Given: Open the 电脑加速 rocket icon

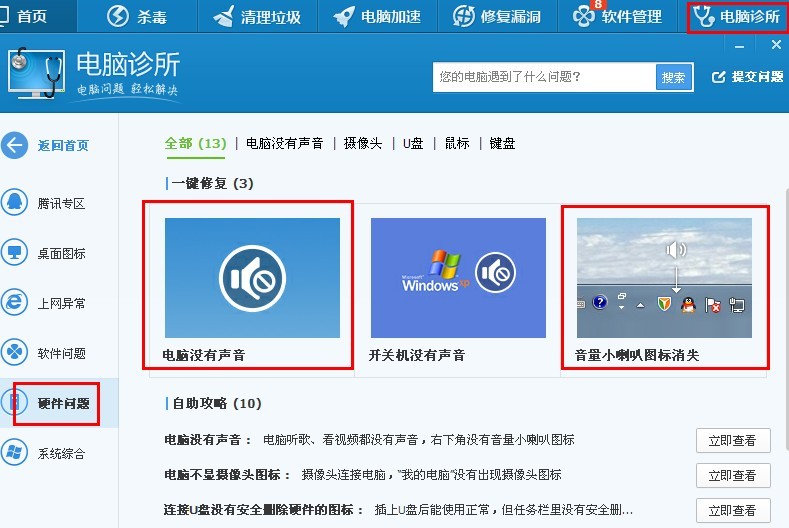Looking at the screenshot, I should point(344,16).
